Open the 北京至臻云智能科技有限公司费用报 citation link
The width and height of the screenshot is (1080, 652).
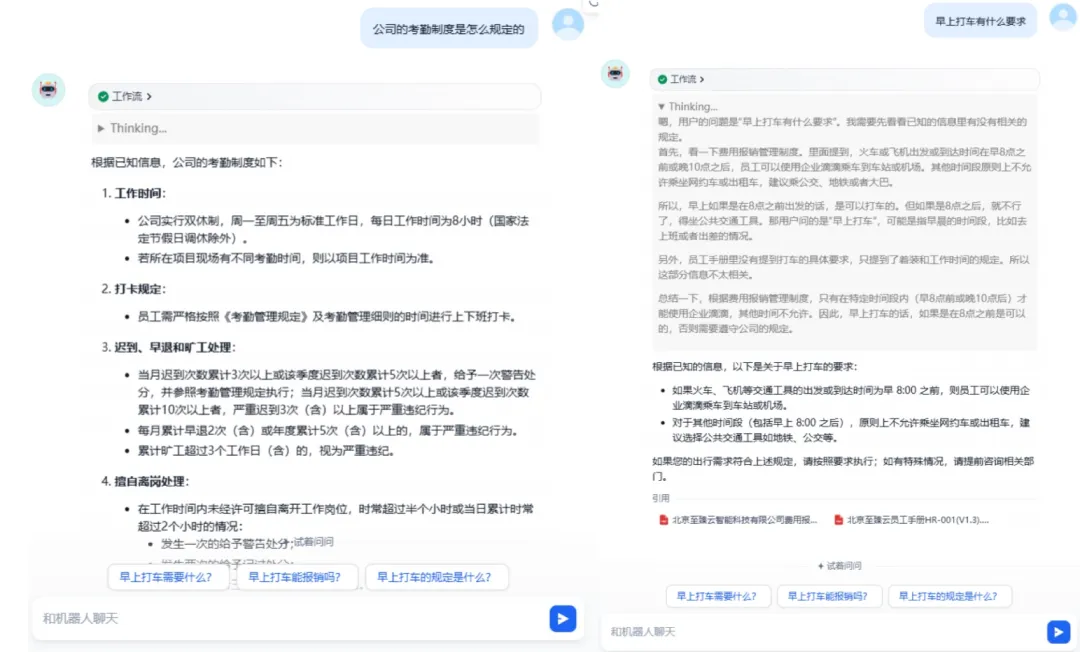[x=744, y=520]
